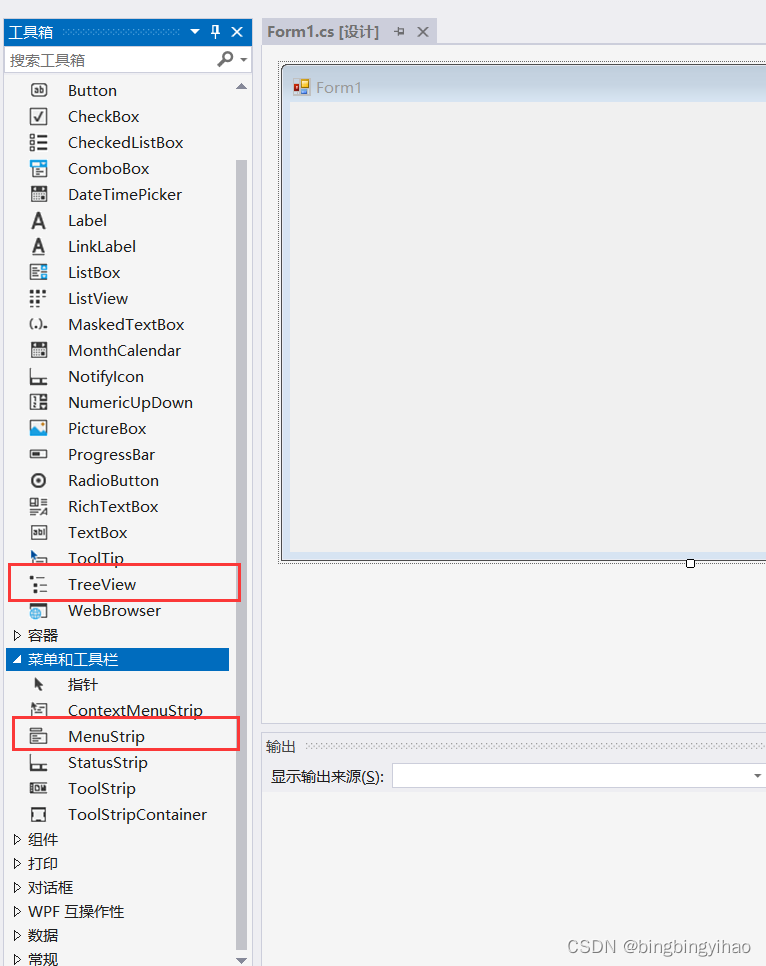This screenshot has width=766, height=966.
Task: Select the ToolStrip icon
Action: point(38,789)
